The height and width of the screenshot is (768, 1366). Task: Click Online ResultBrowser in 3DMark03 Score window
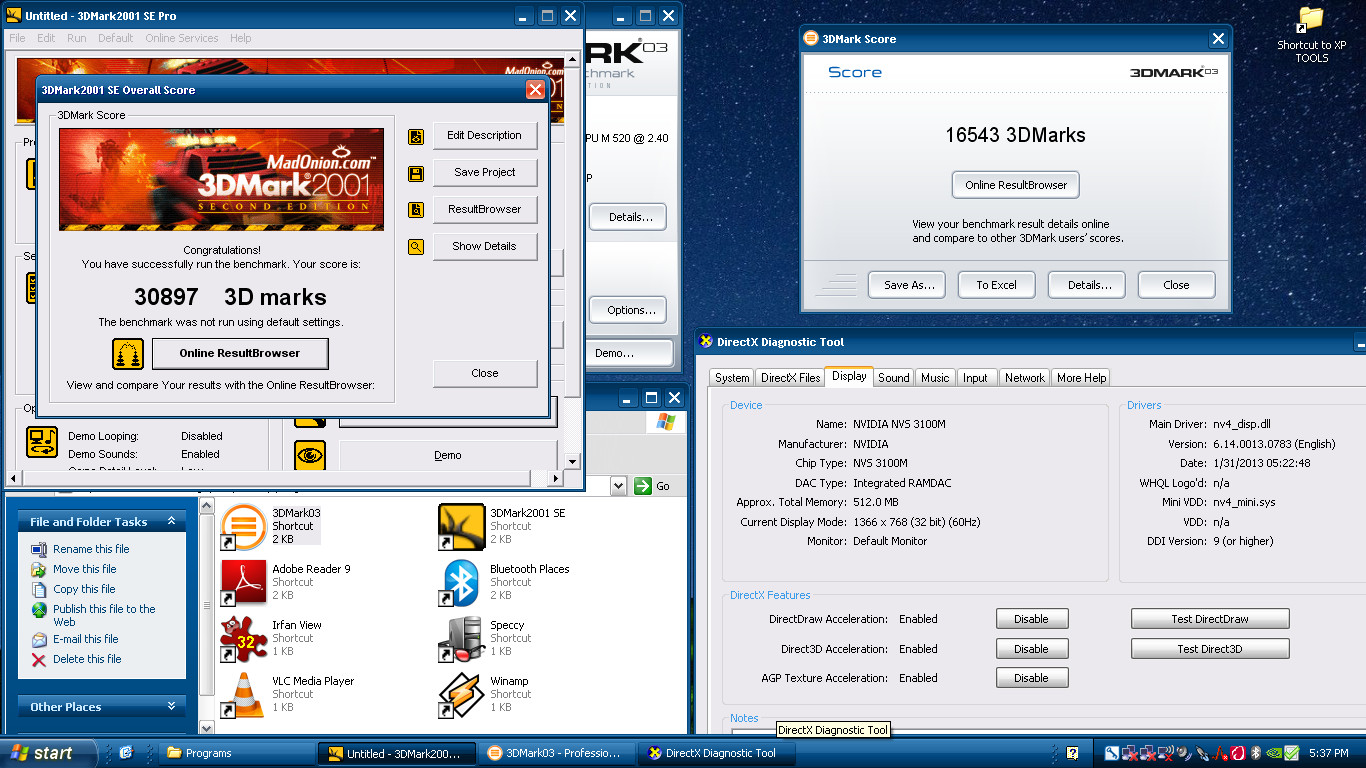[x=1016, y=185]
